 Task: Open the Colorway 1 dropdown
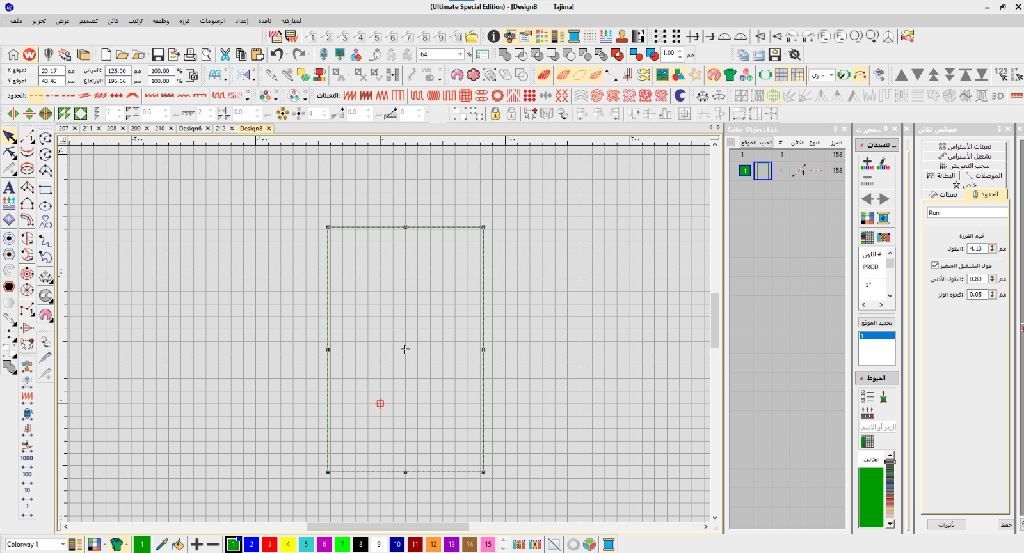coord(61,544)
